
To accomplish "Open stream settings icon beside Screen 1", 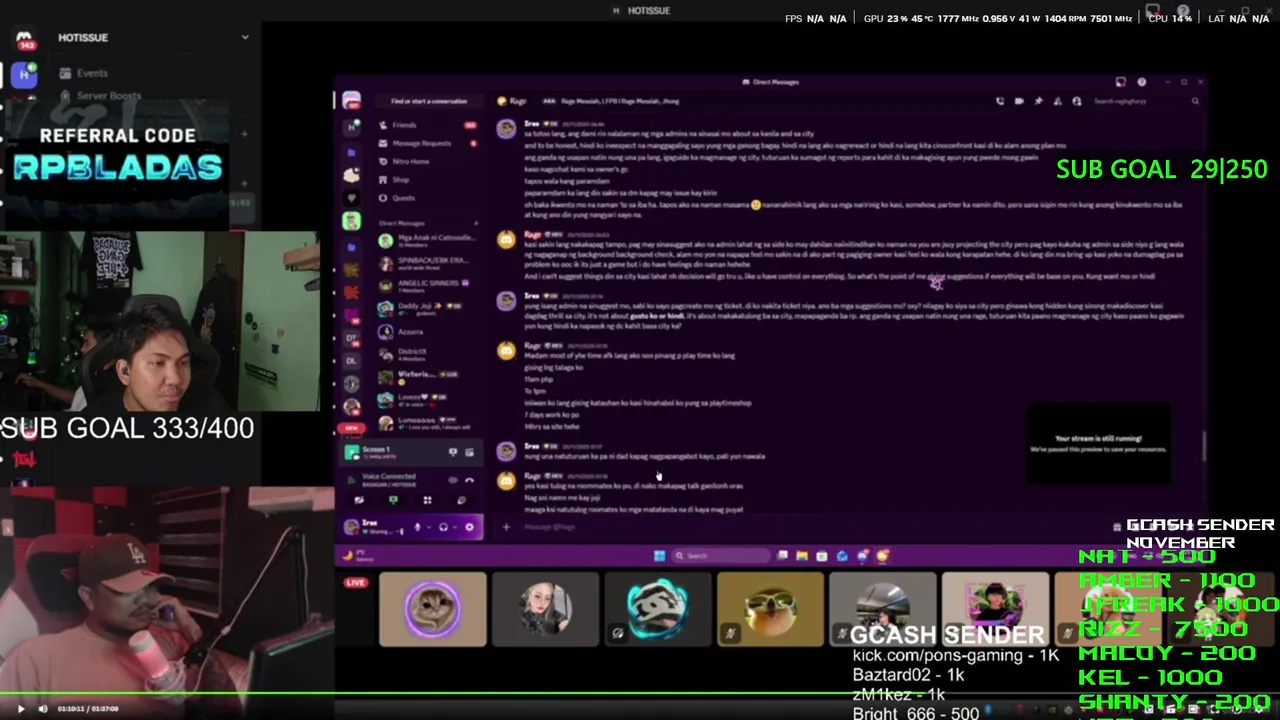I will 469,452.
